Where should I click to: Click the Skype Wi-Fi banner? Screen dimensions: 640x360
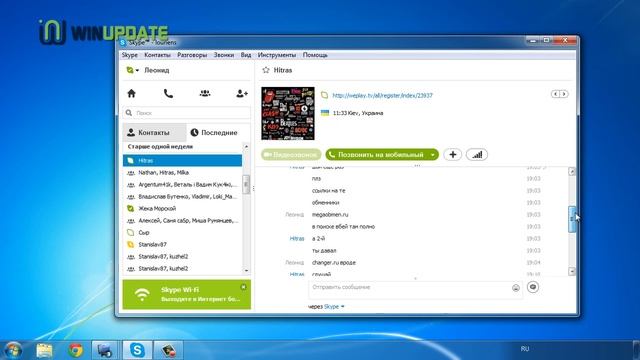(x=187, y=294)
